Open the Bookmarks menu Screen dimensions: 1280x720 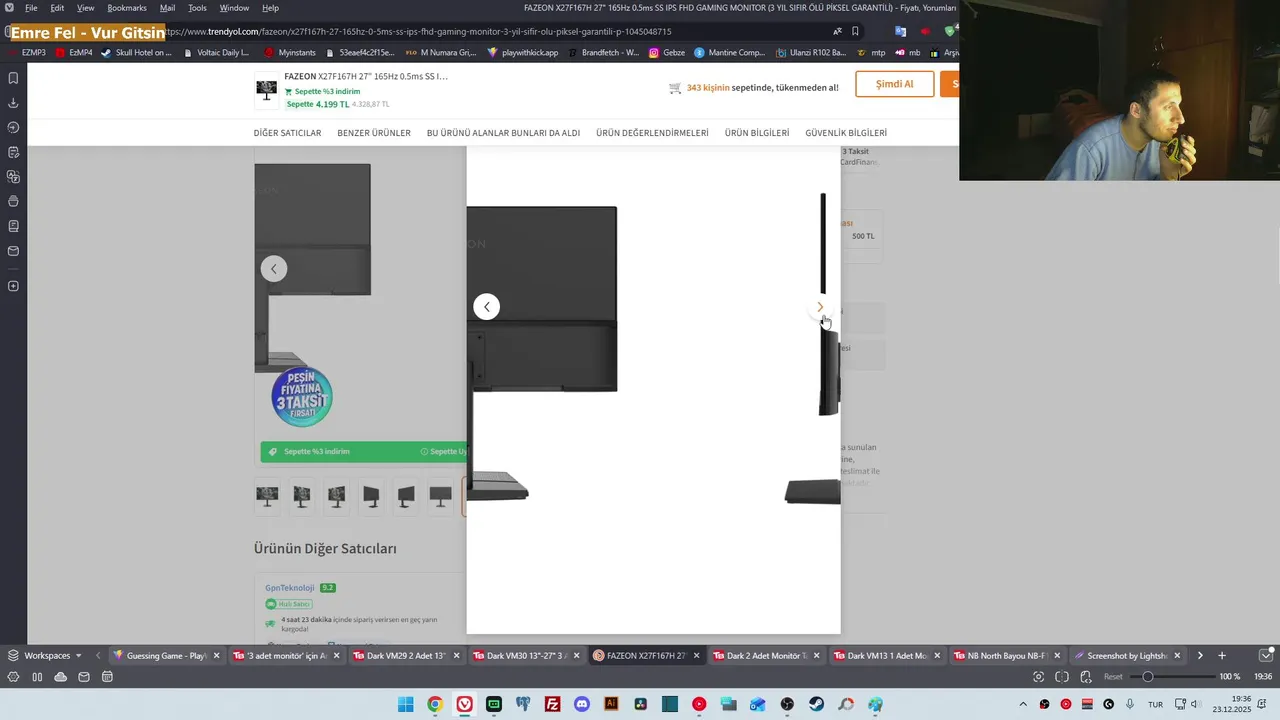pyautogui.click(x=127, y=8)
